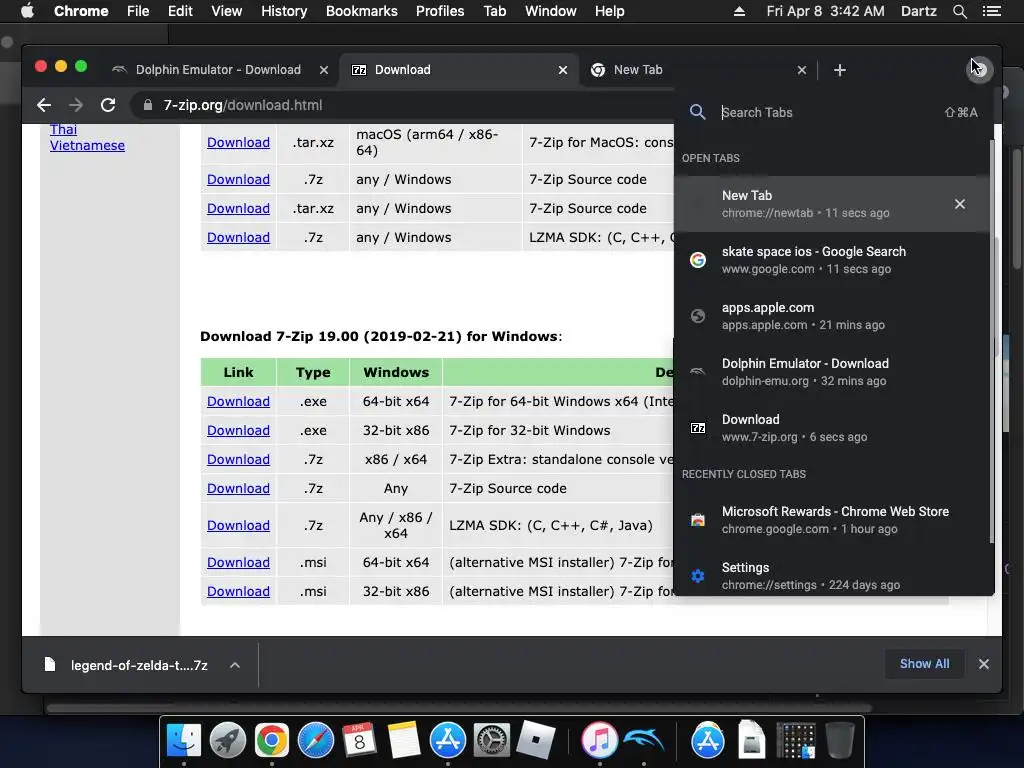The image size is (1024, 768).
Task: Click the Thai language link
Action: pos(63,129)
